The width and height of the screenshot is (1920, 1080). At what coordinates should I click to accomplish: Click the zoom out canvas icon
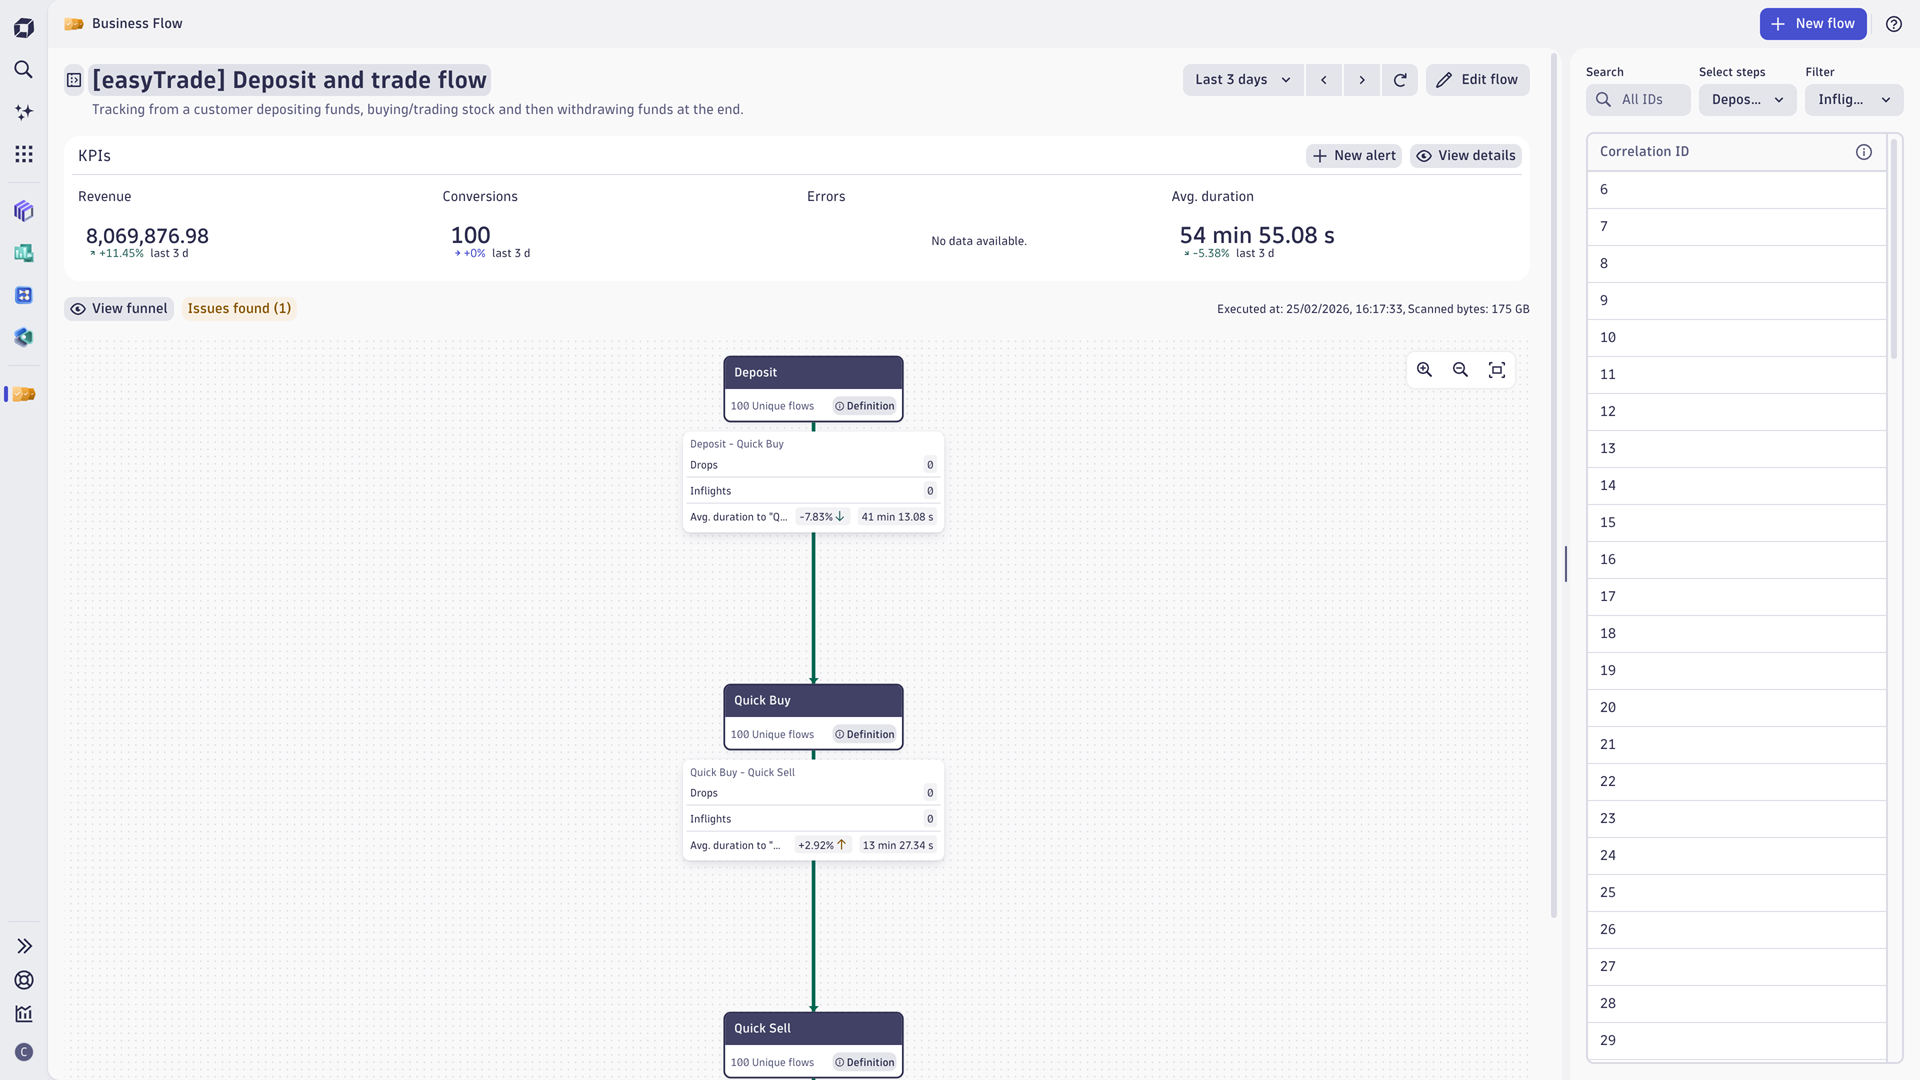tap(1460, 370)
